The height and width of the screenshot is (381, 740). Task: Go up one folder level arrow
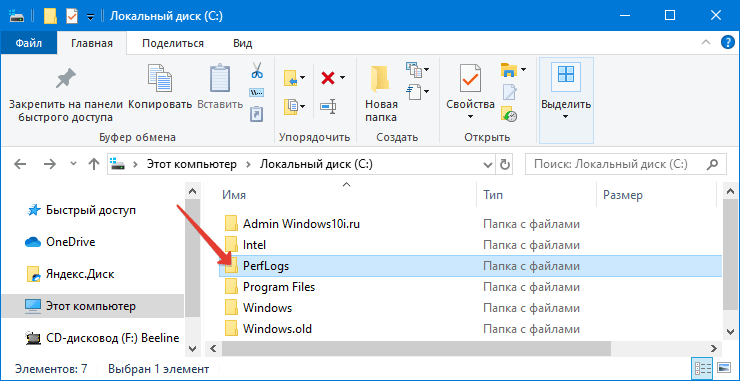[94, 164]
